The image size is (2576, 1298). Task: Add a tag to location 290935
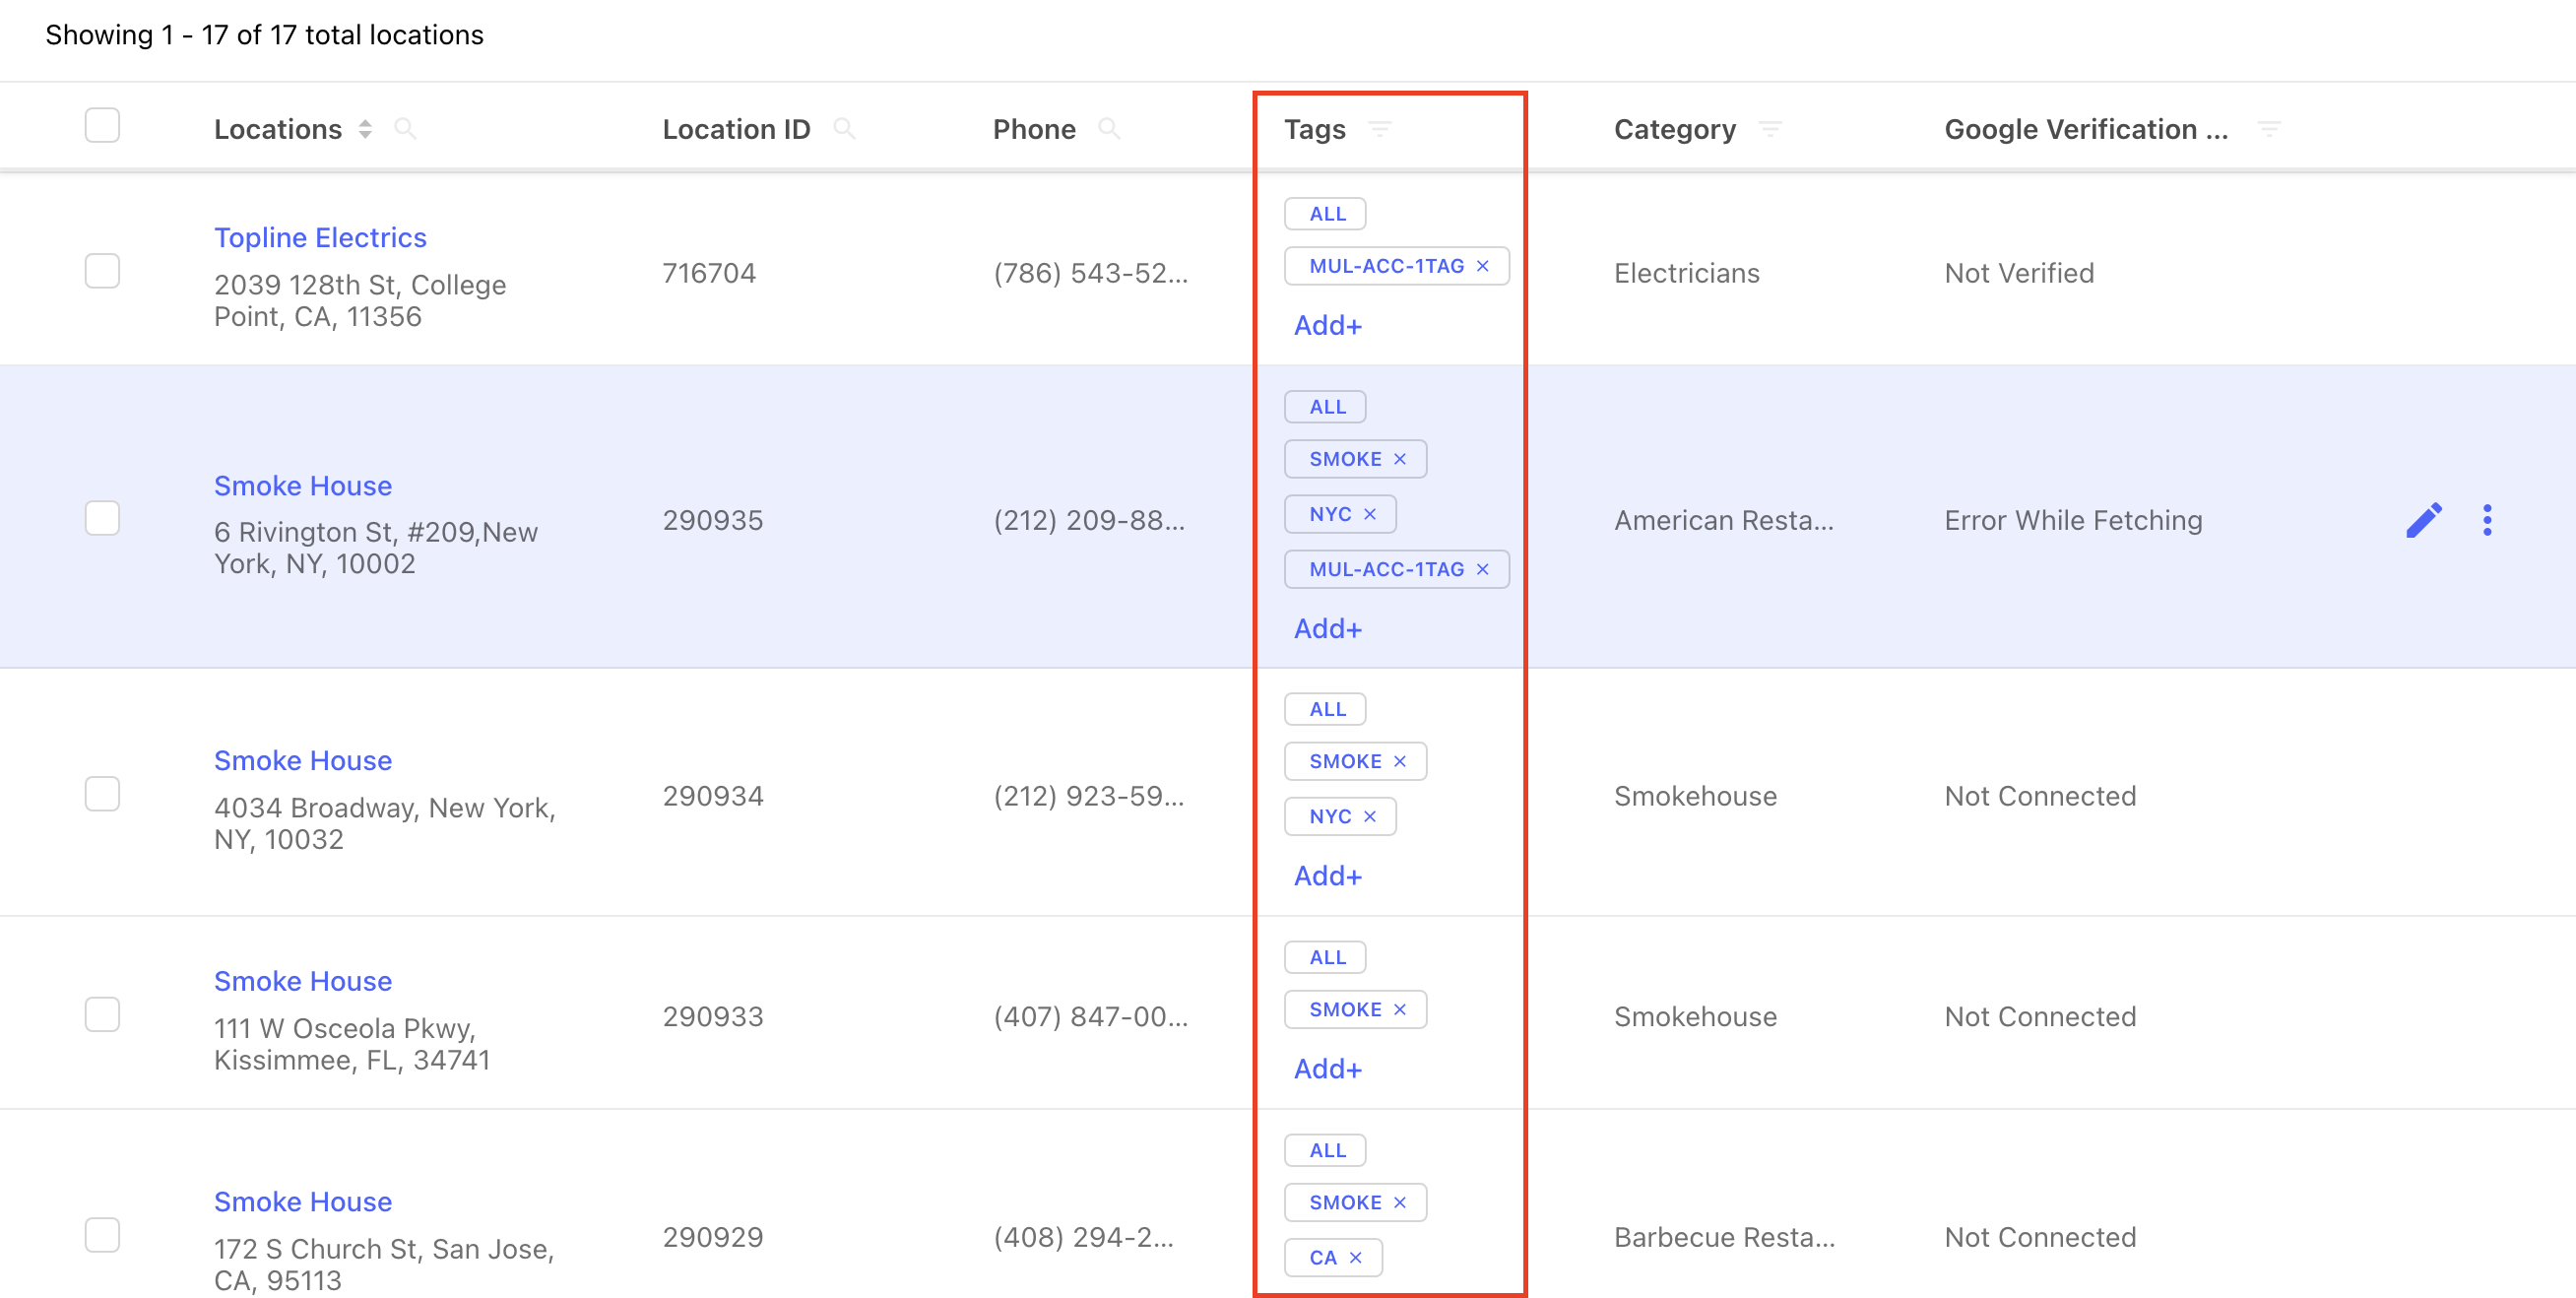1327,629
